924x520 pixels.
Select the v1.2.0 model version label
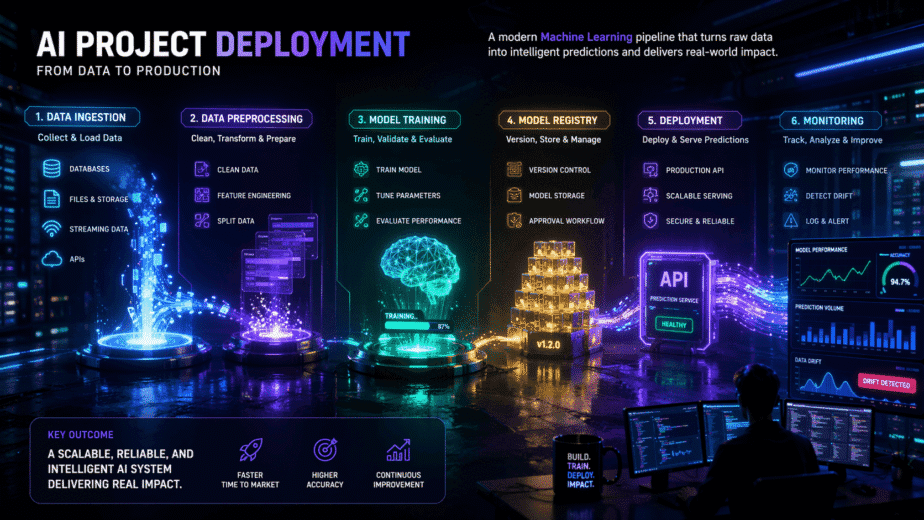(548, 345)
